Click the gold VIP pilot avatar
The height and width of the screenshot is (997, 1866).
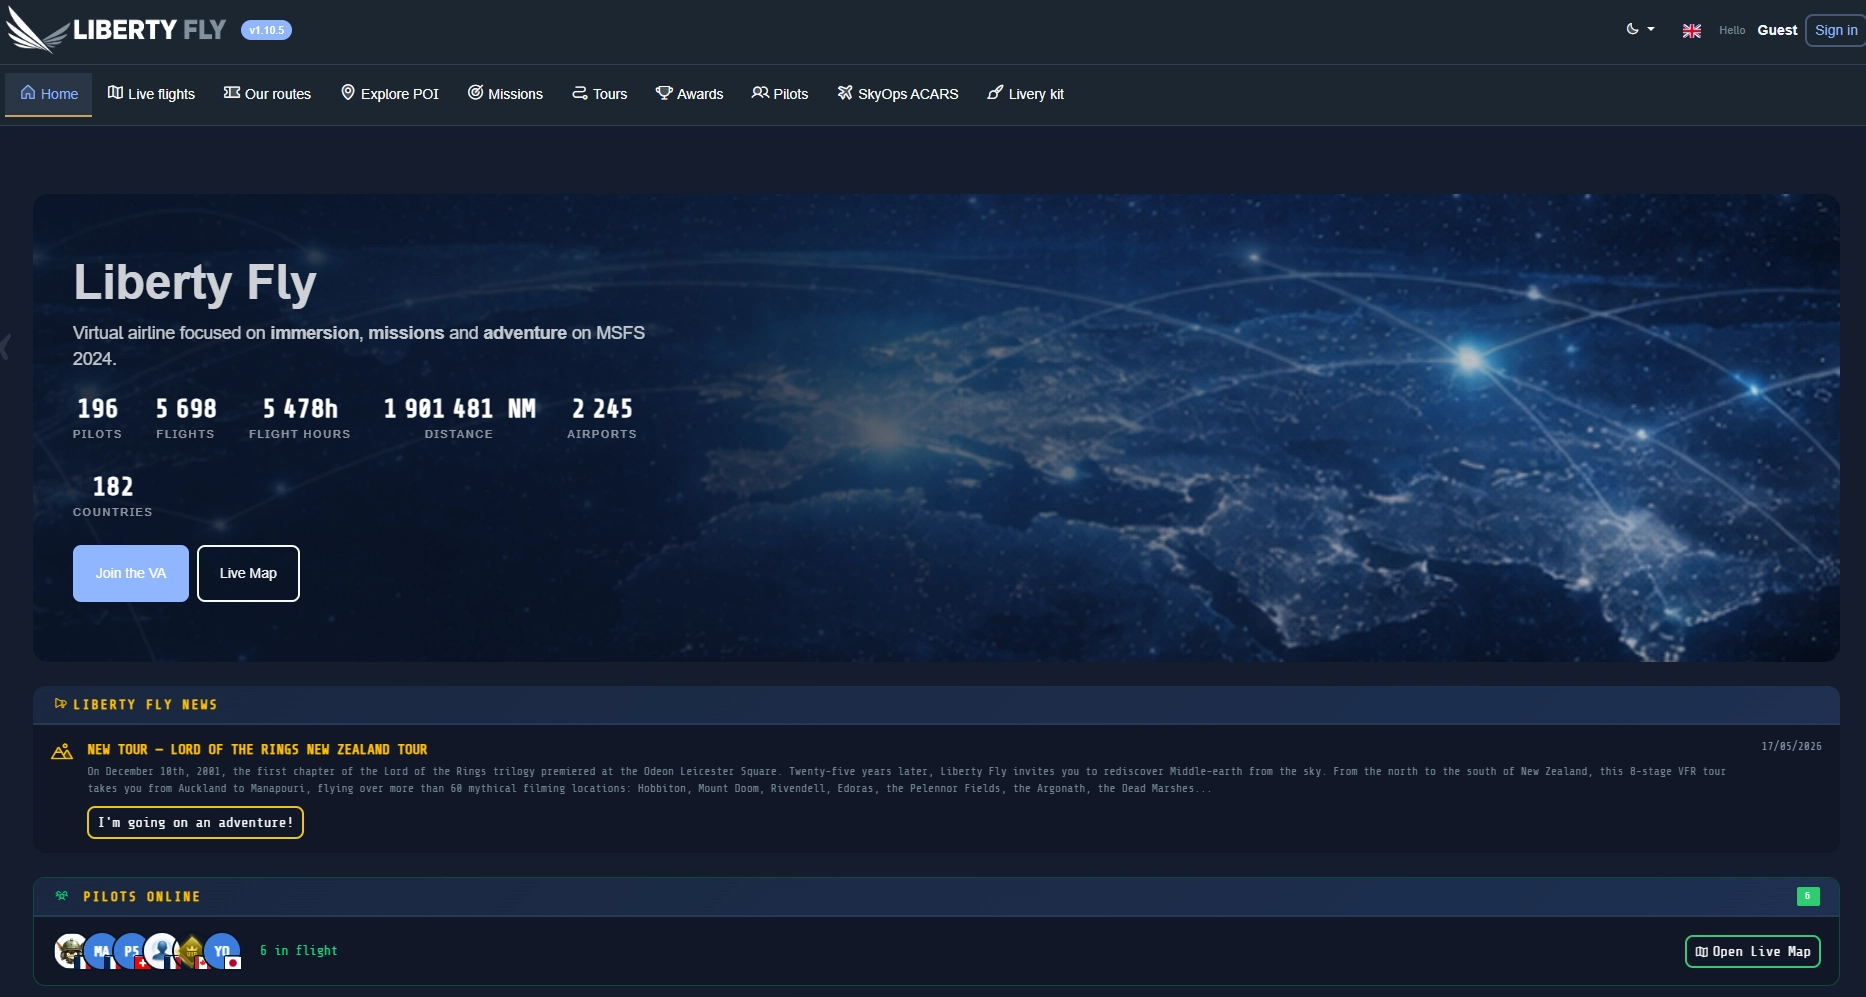pyautogui.click(x=191, y=950)
